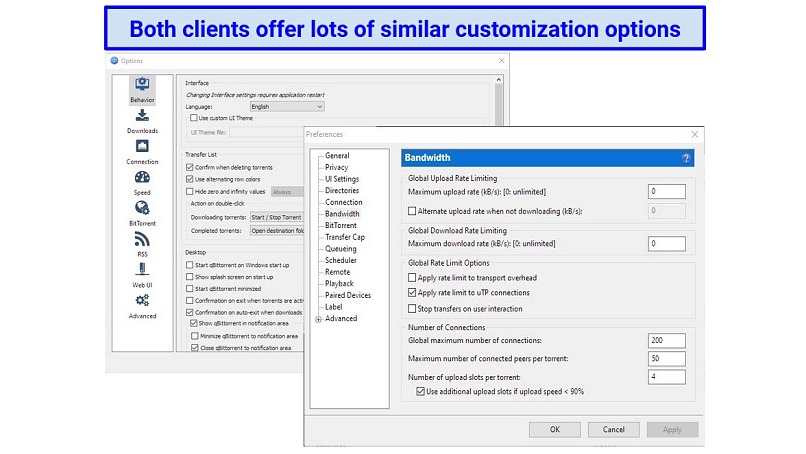Click Cancel in Preferences dialog

pos(614,429)
